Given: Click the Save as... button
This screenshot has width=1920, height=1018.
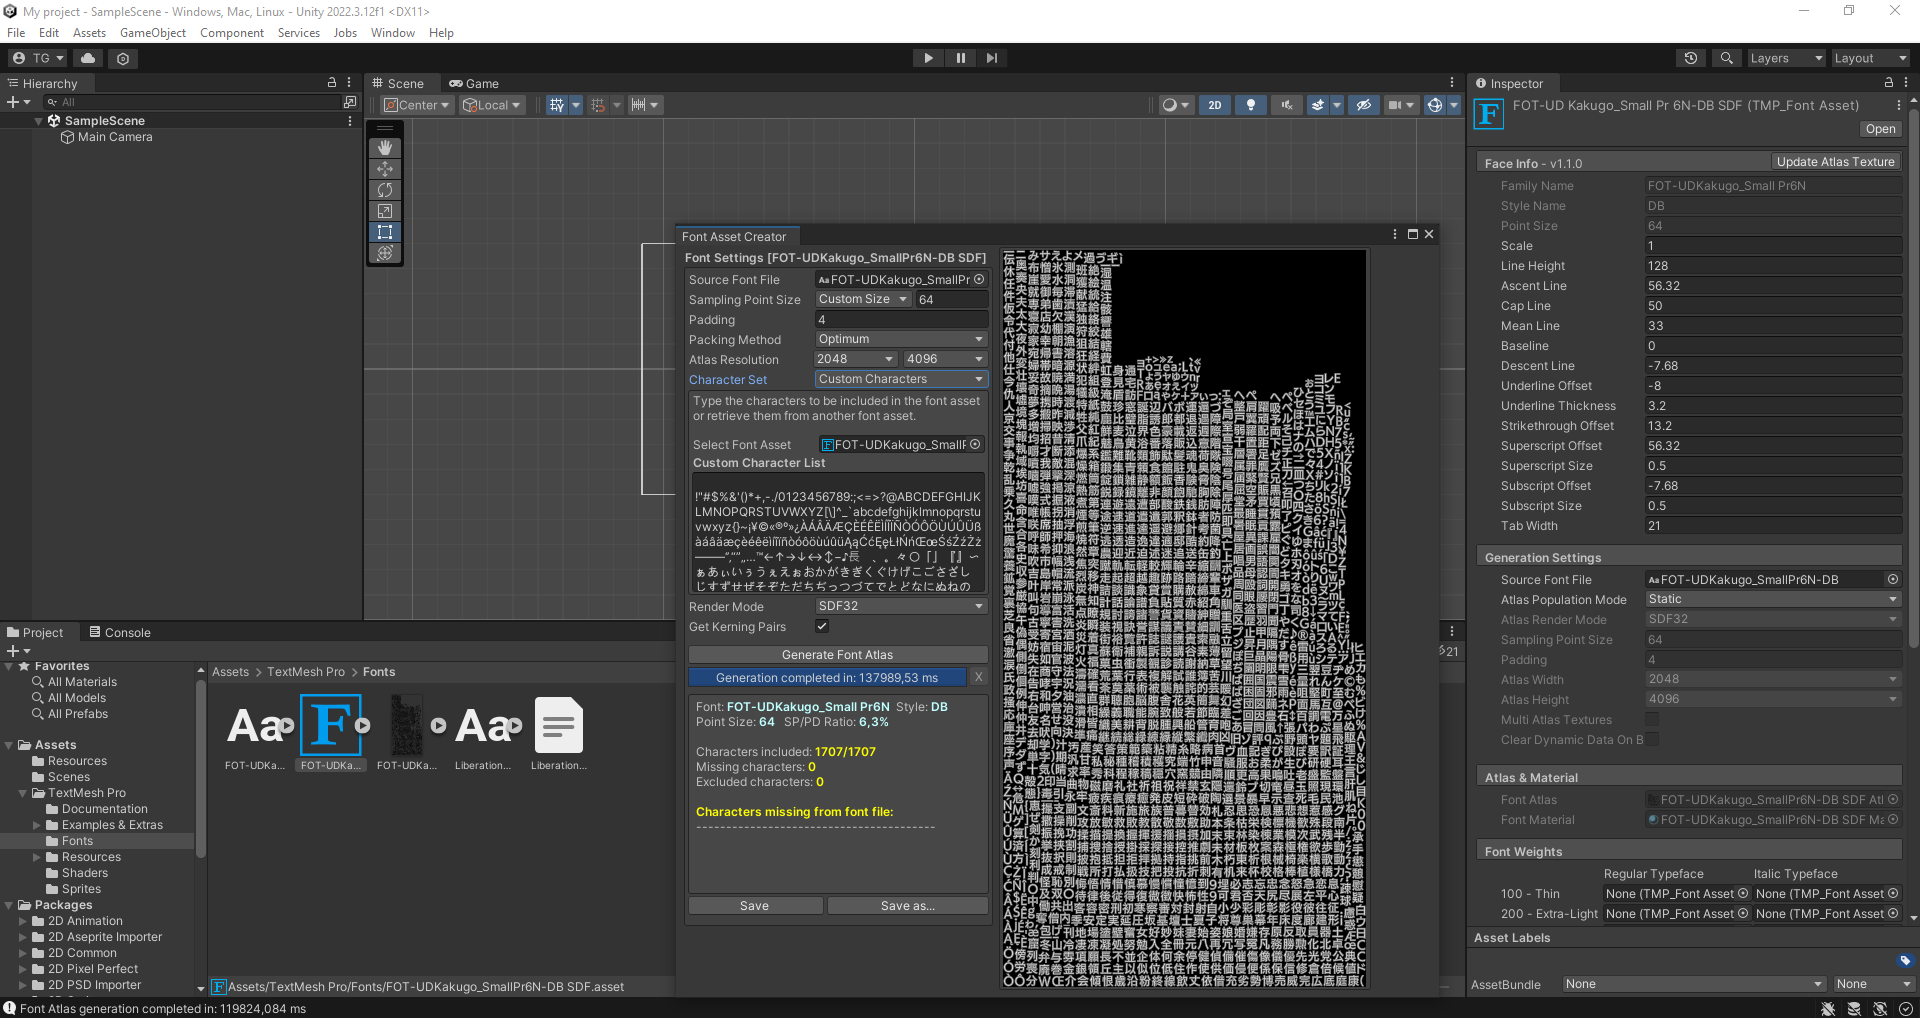Looking at the screenshot, I should click(908, 906).
